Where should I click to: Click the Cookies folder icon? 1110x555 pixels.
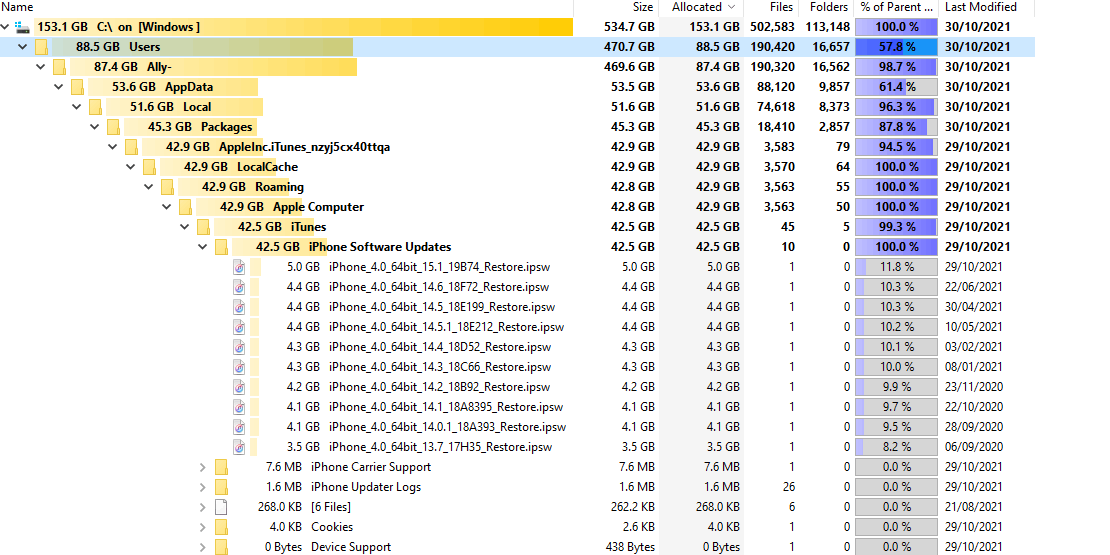coord(222,527)
